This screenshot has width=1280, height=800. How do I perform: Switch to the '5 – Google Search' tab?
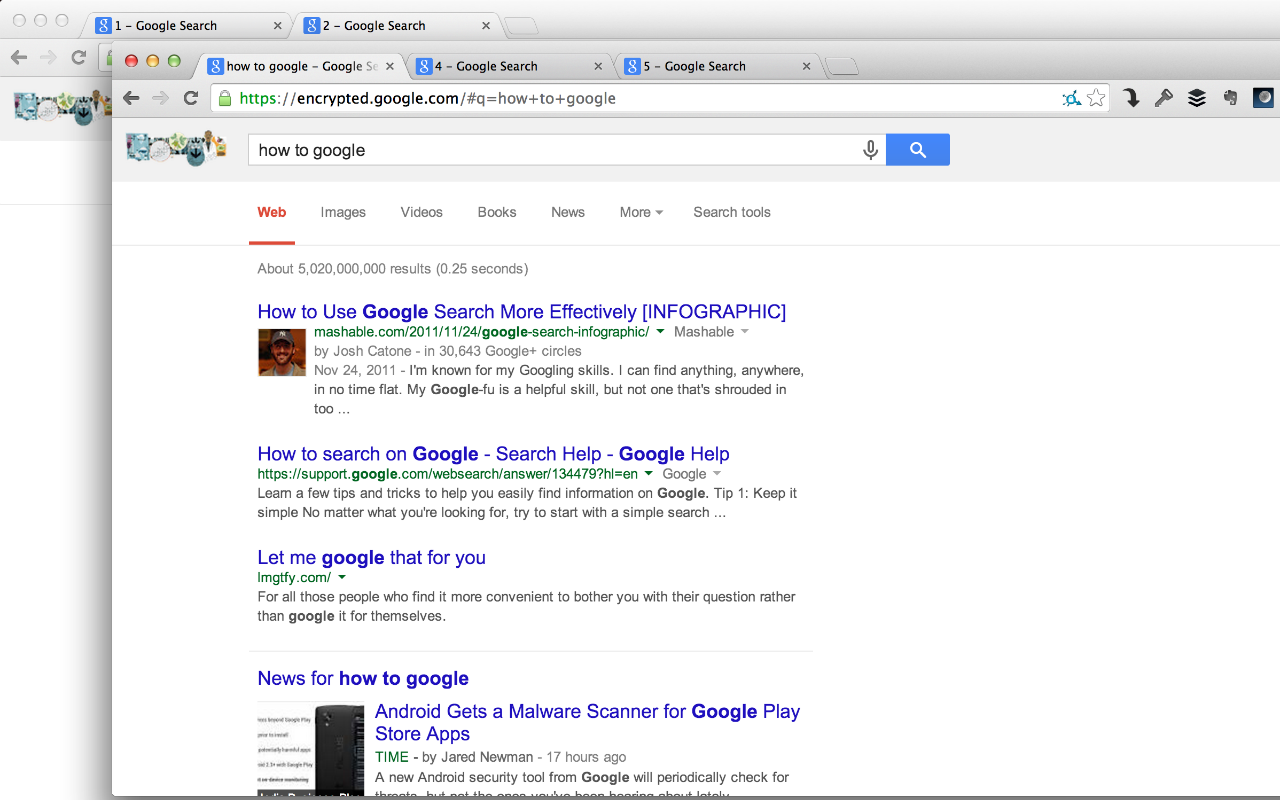pos(715,66)
